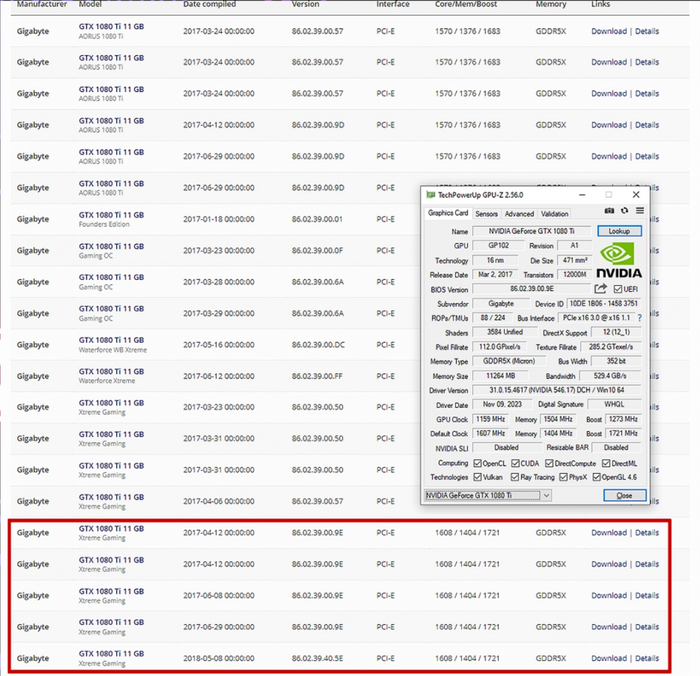Viewport: 700px width, 676px height.
Task: Toggle the OpenGL 4.6 checkbox
Action: (x=596, y=477)
